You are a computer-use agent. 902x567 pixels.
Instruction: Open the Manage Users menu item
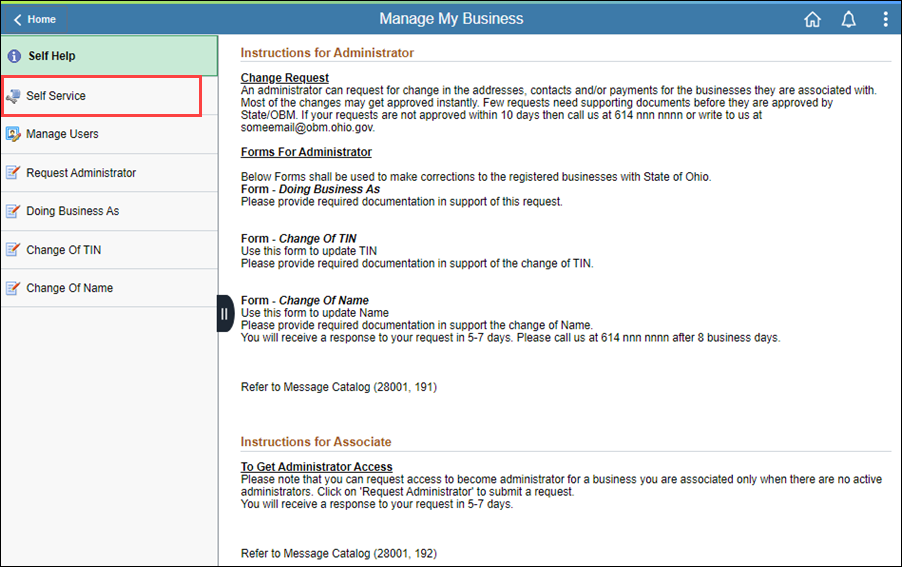pyautogui.click(x=62, y=134)
